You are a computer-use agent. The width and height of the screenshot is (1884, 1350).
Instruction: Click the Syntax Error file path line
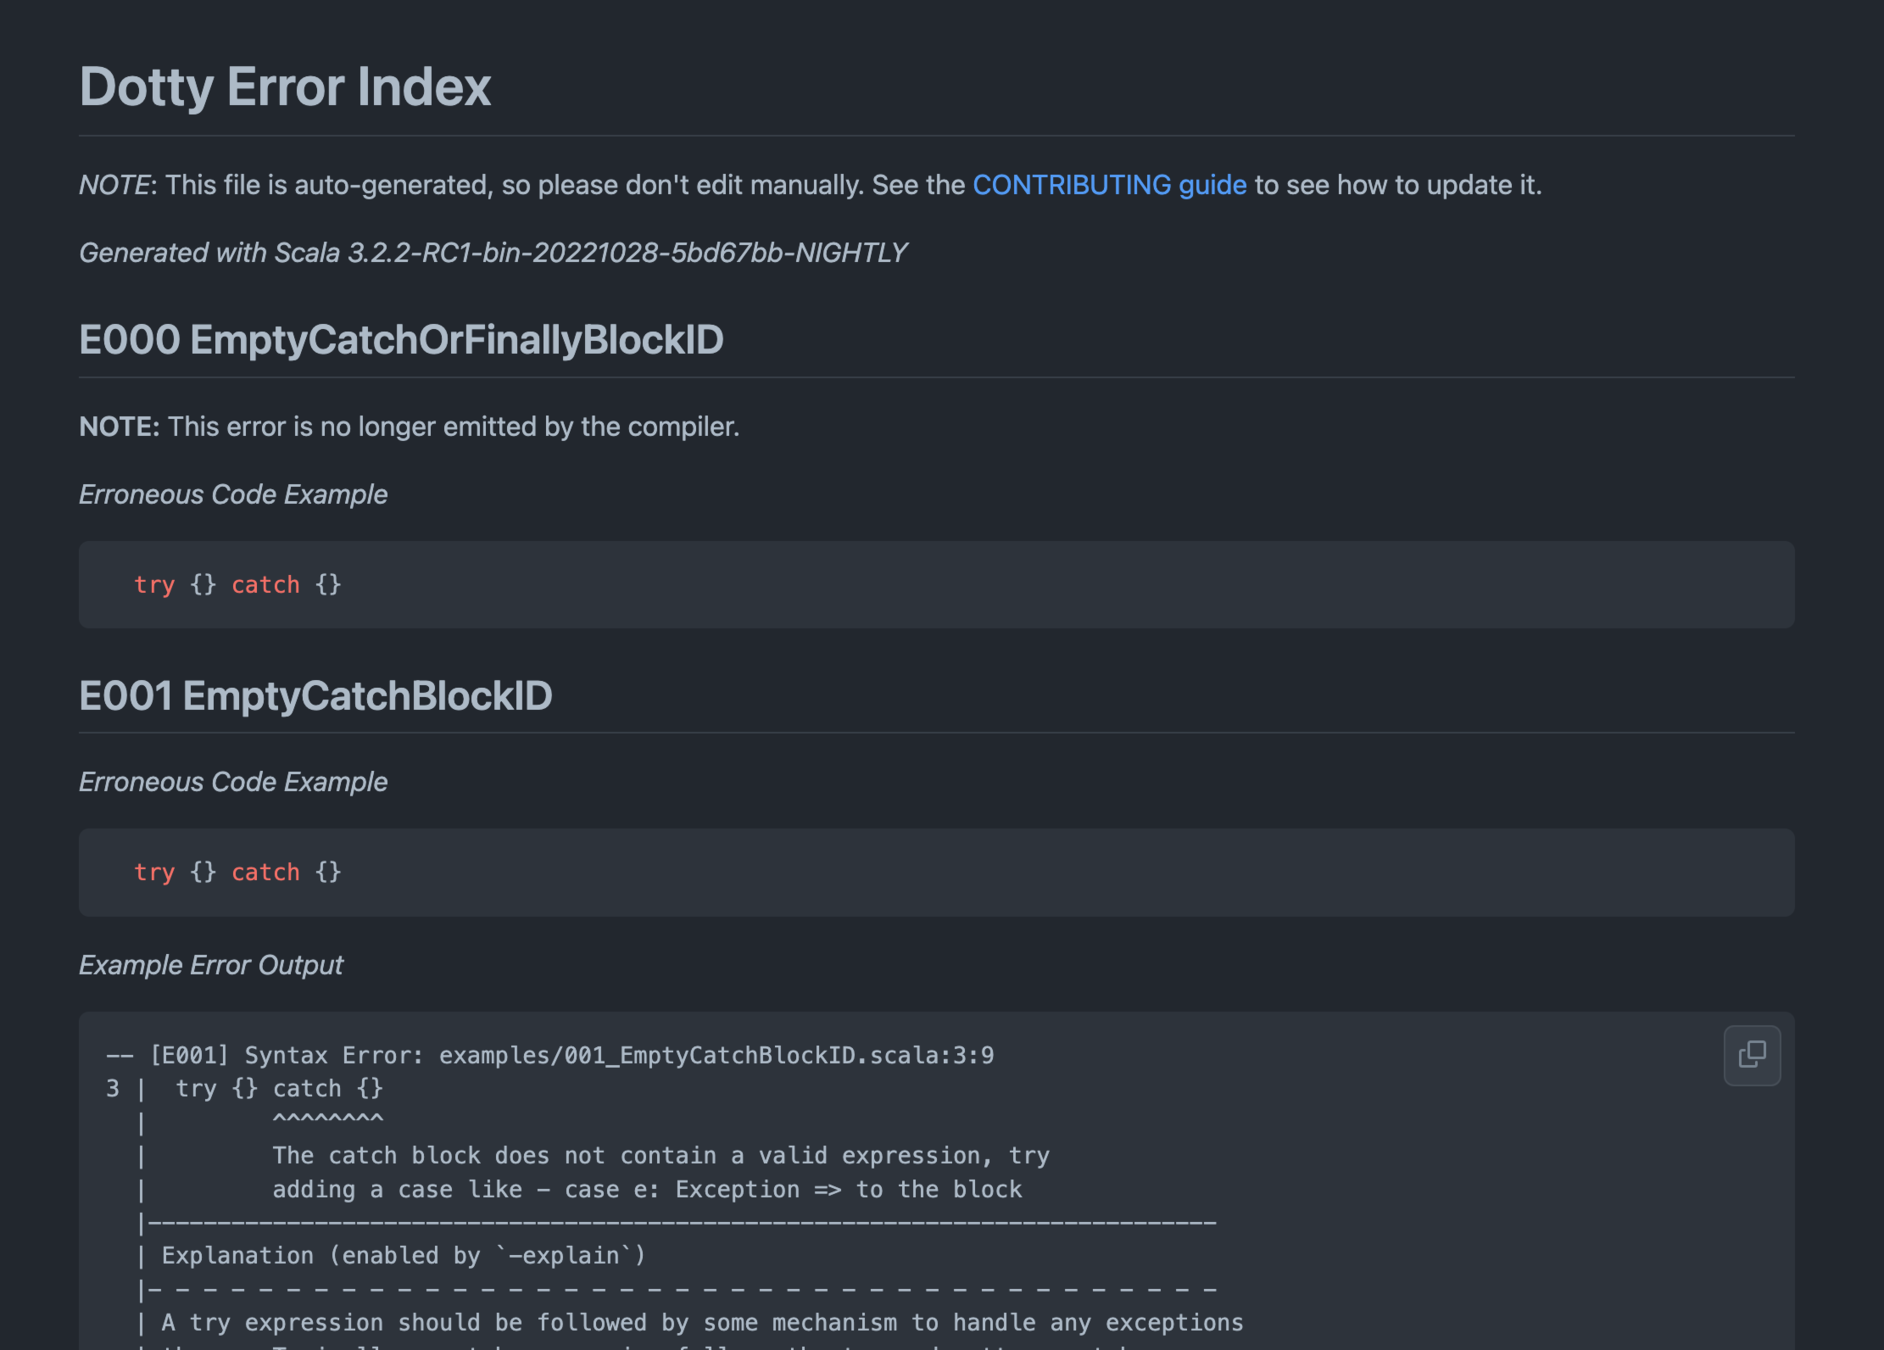coord(550,1055)
